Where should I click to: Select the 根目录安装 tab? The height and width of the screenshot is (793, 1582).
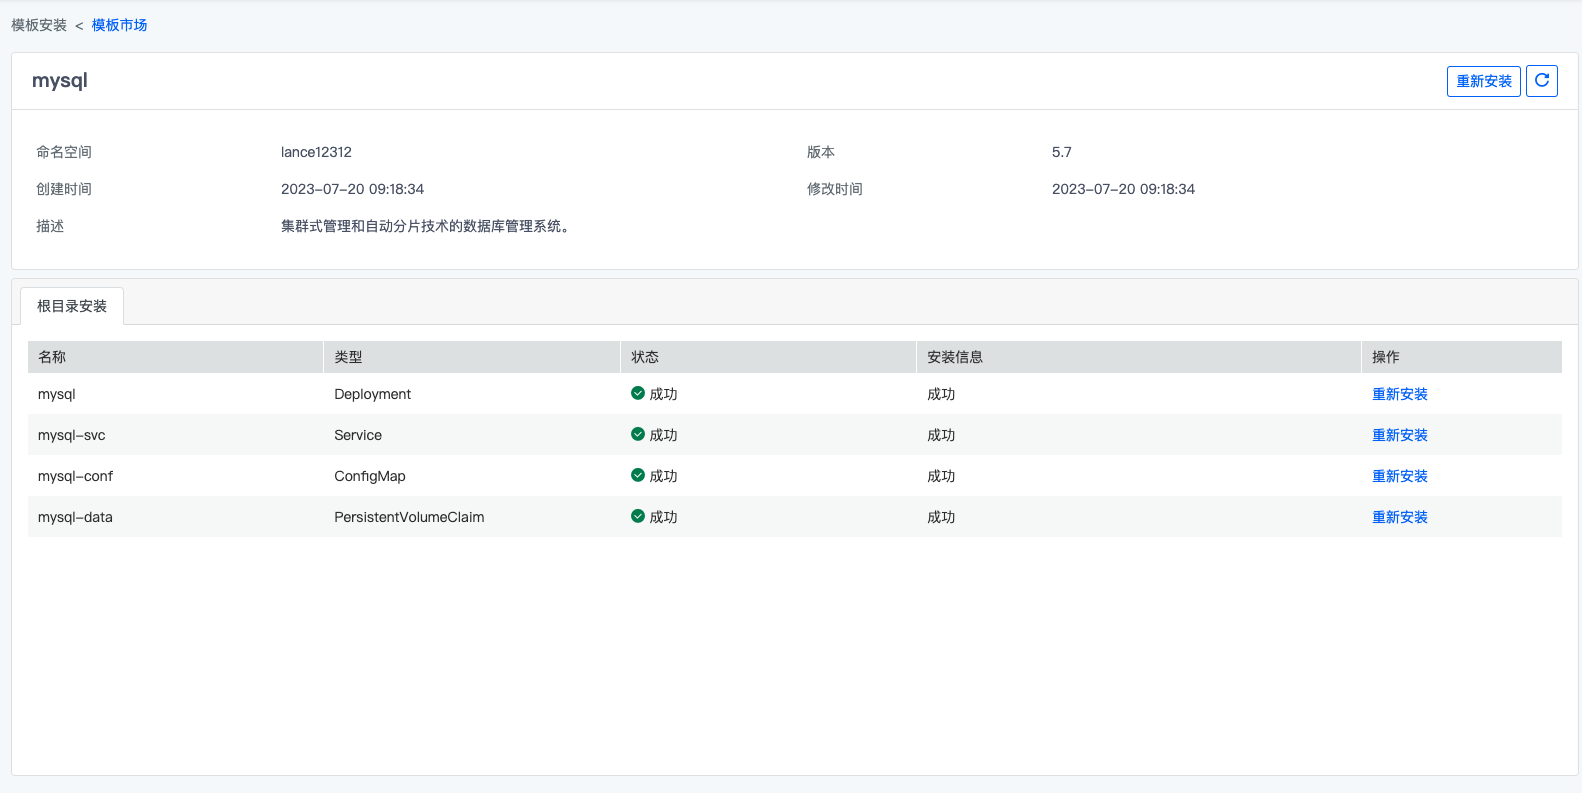coord(72,306)
